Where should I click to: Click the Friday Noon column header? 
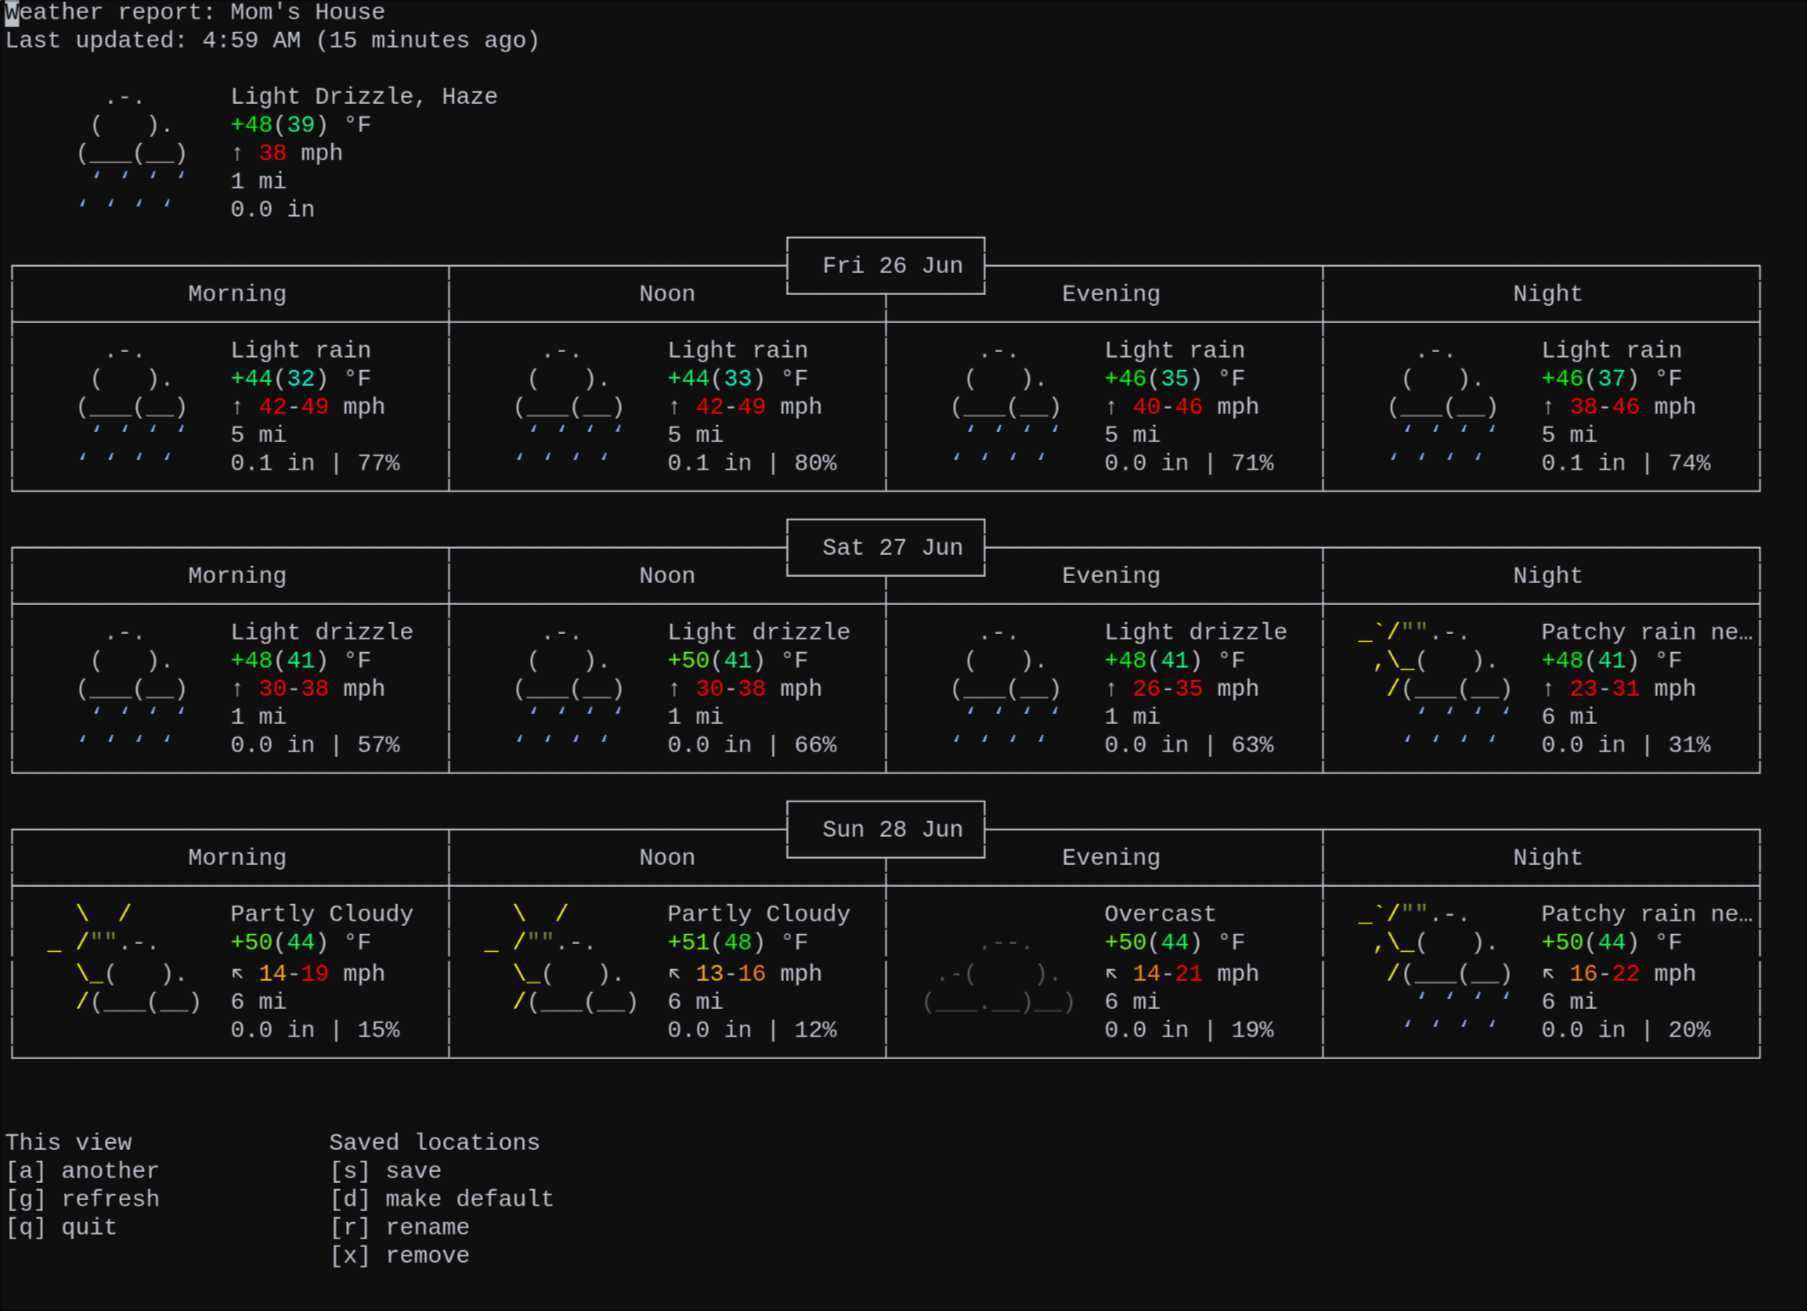coord(667,294)
